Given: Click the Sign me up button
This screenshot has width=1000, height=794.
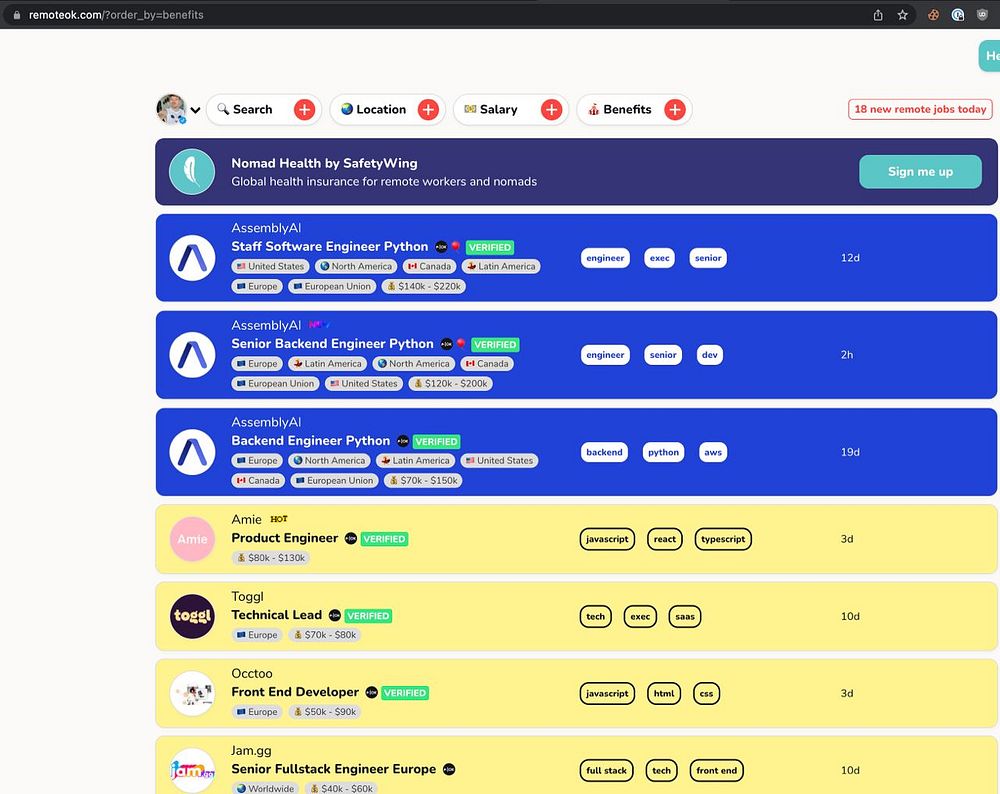Looking at the screenshot, I should 920,172.
